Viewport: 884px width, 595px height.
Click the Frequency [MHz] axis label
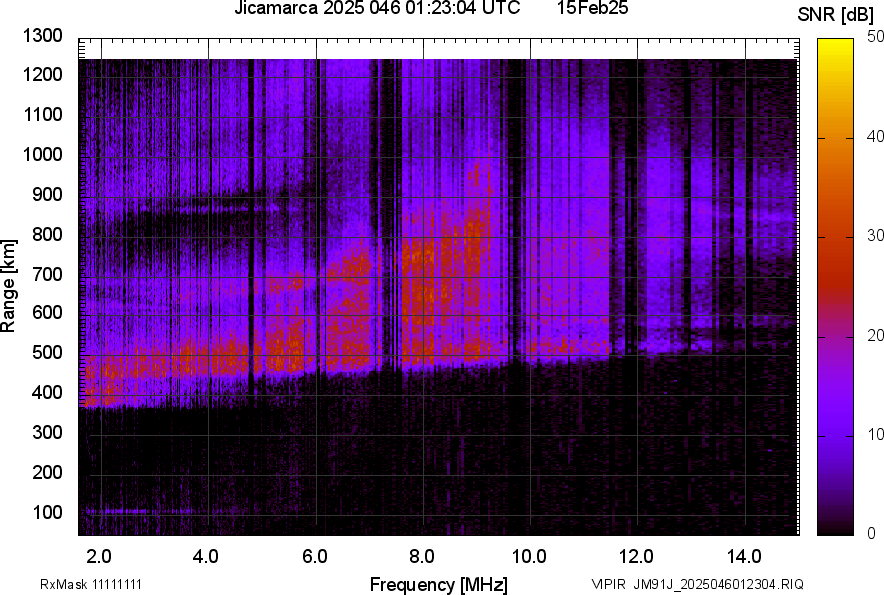coord(438,584)
